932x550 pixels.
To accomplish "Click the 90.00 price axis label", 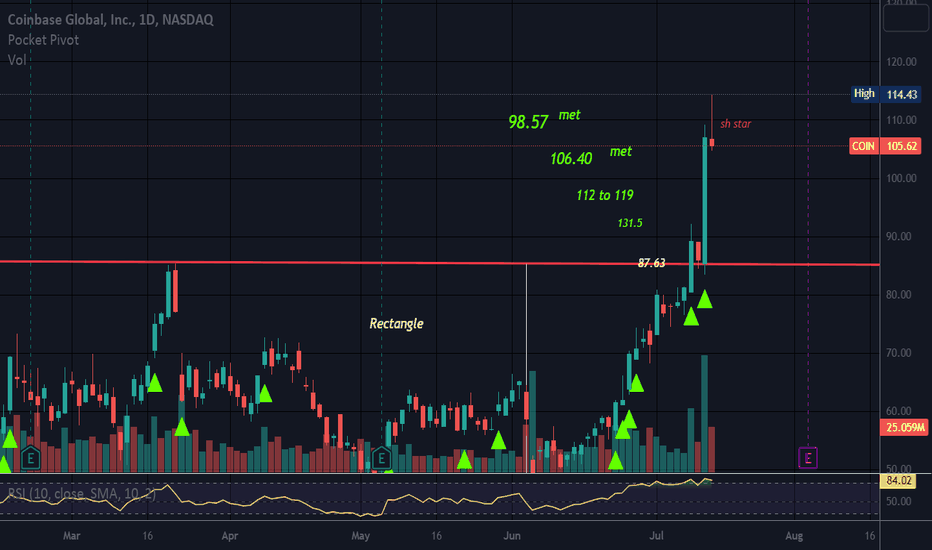I will click(898, 236).
